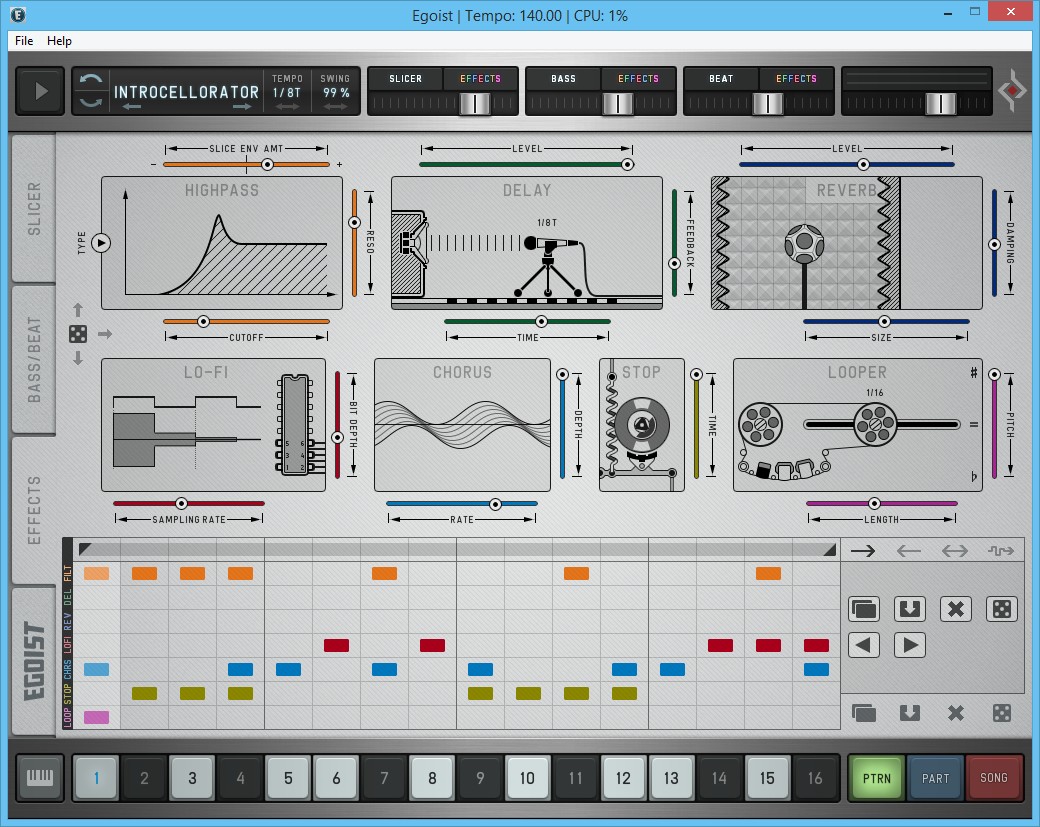Go to next preset arrow under INTROCELLORATOR
Viewport: 1040px width, 827px height.
[242, 106]
